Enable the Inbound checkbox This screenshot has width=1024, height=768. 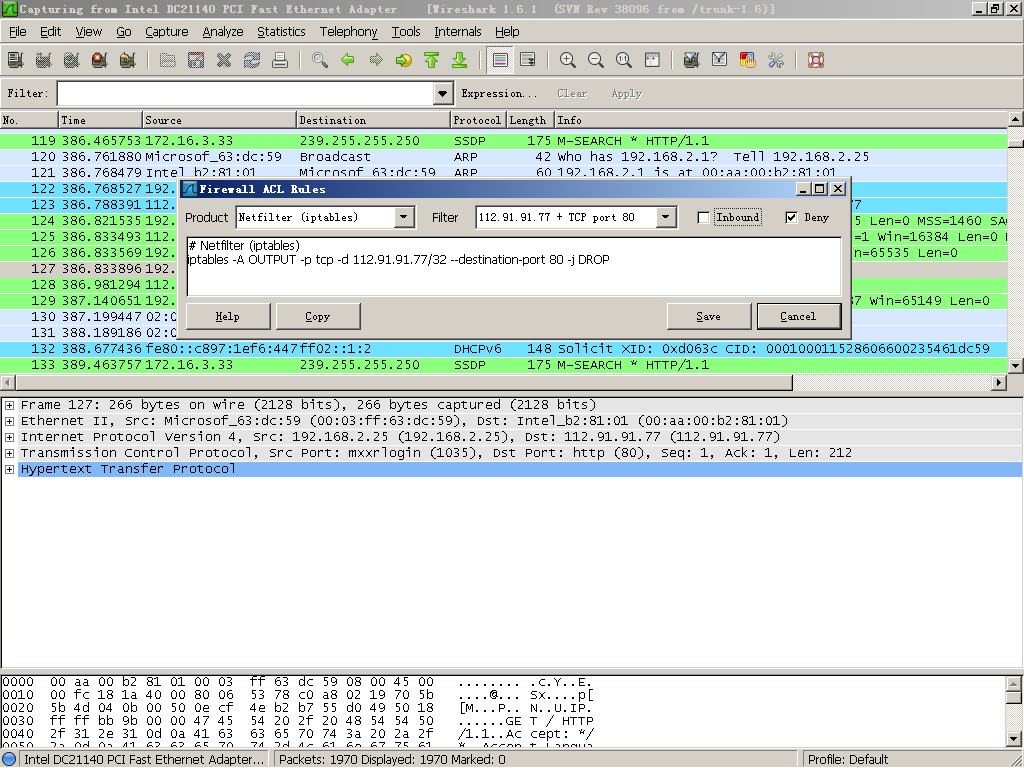point(703,217)
